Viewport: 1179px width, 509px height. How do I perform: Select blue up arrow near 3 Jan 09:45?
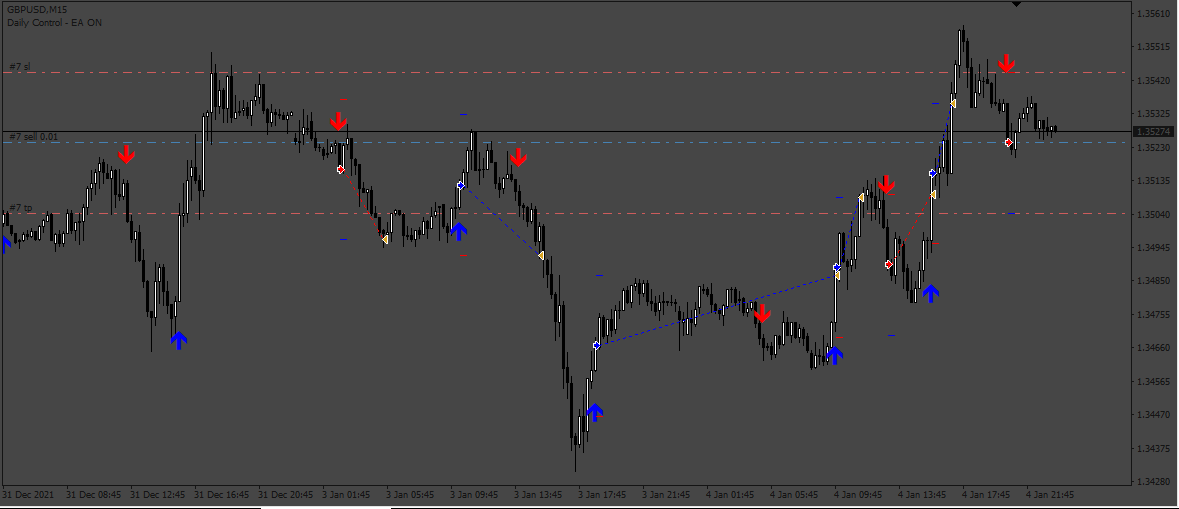459,231
